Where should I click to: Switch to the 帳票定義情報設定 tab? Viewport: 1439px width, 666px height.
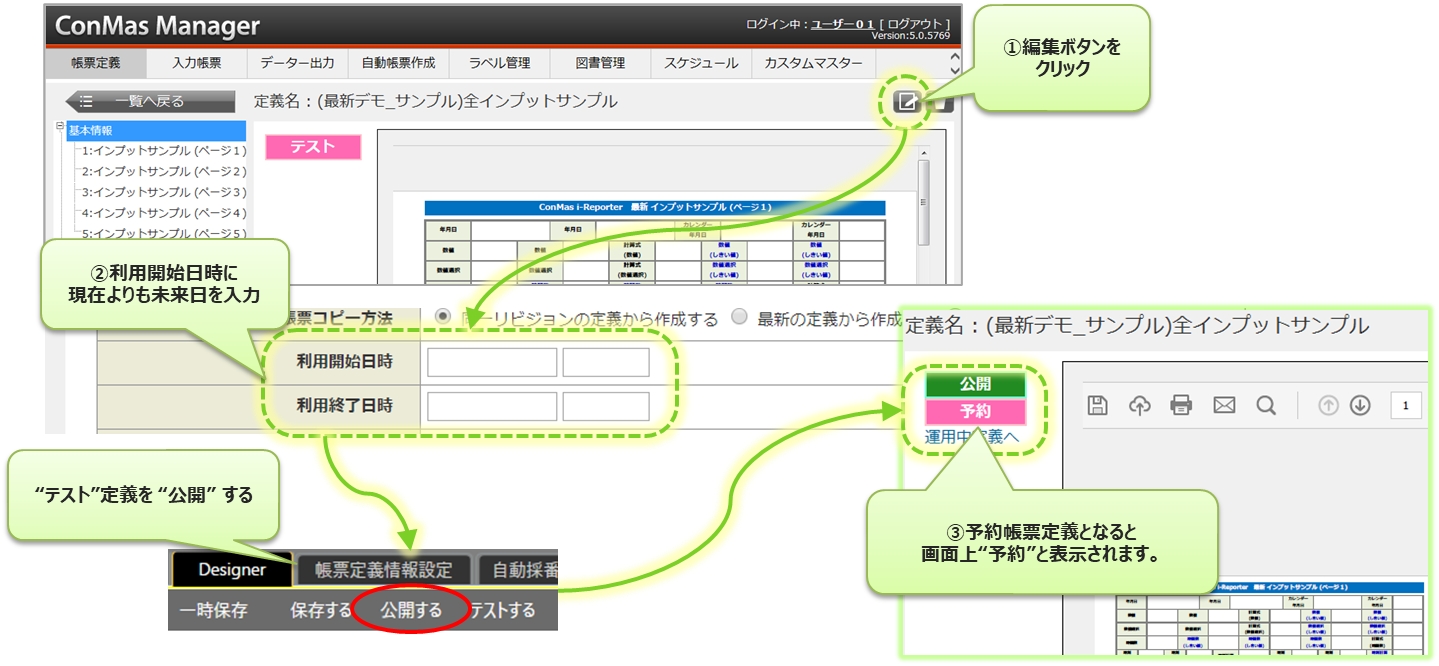tap(383, 570)
